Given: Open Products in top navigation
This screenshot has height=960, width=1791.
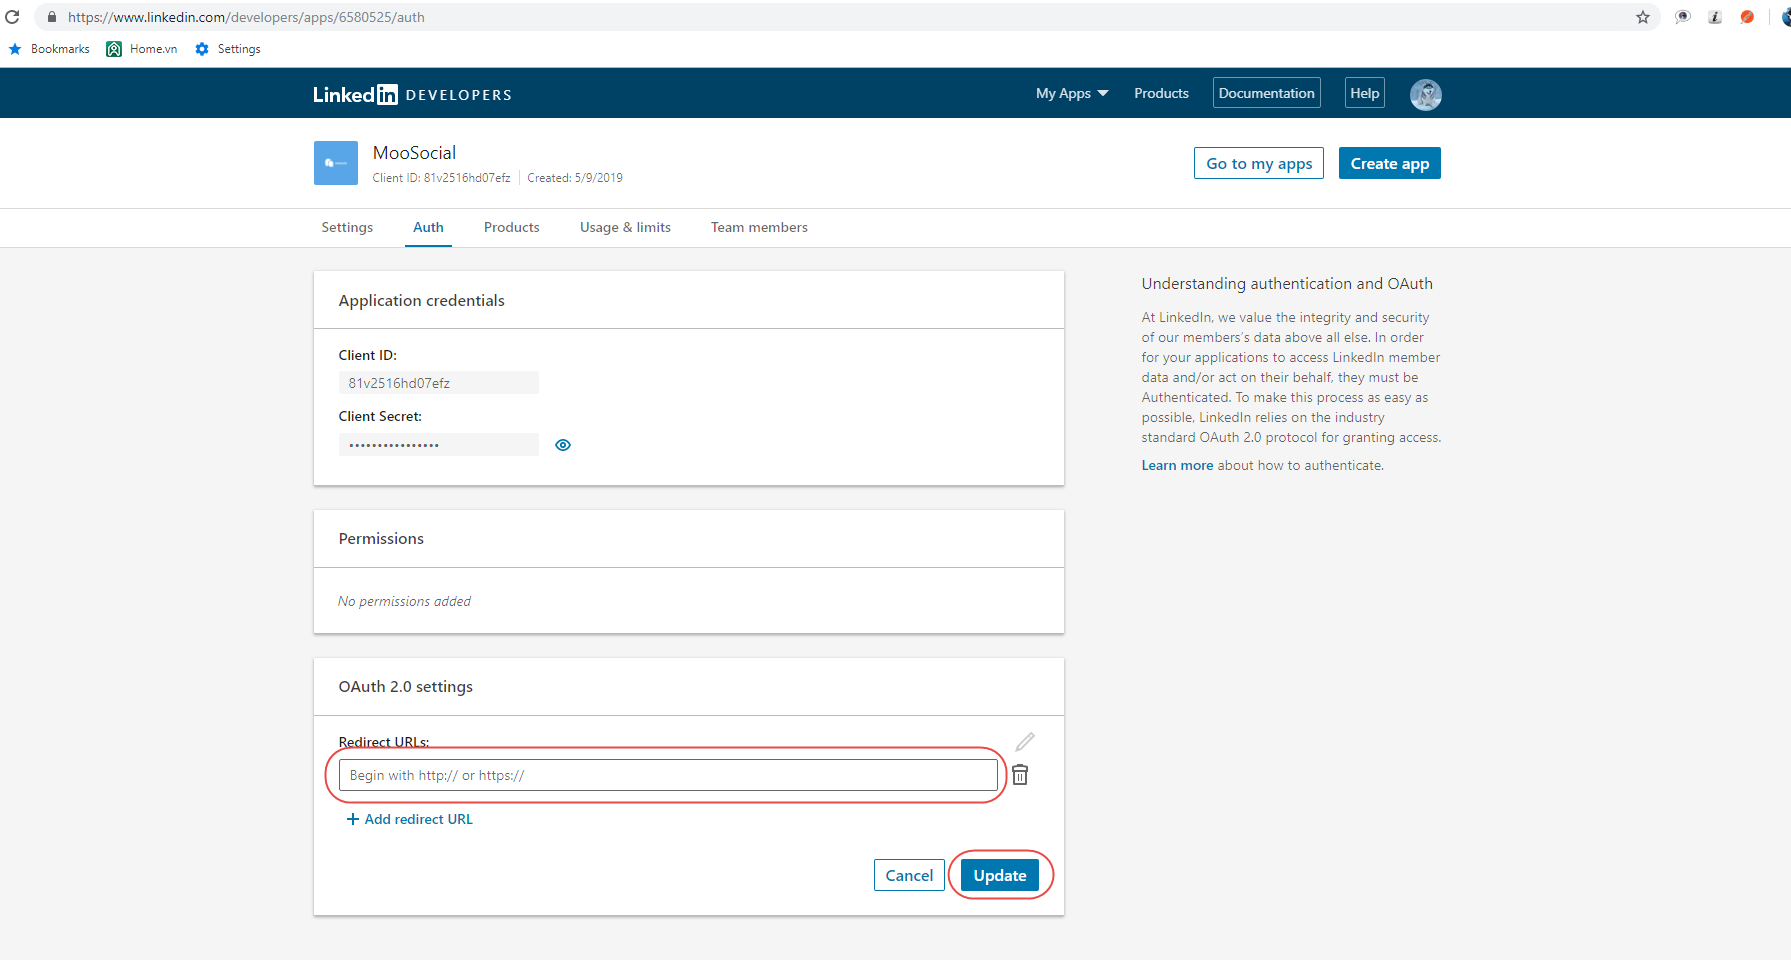Looking at the screenshot, I should pos(1161,93).
